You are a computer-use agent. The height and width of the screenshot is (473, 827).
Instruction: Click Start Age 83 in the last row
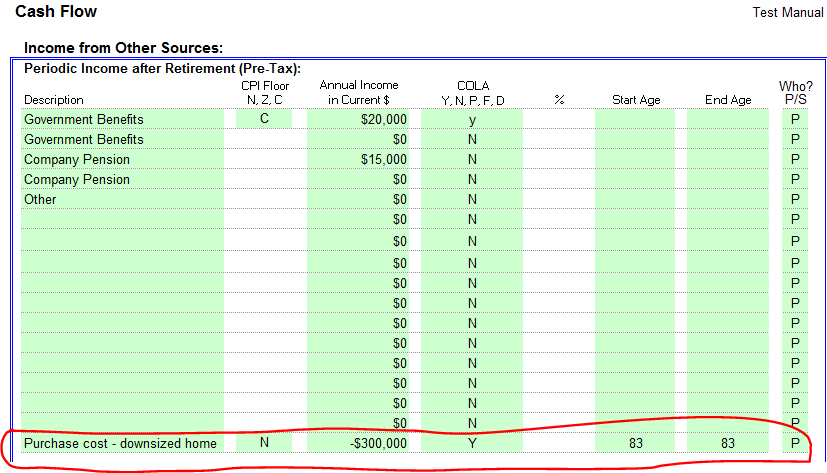(636, 443)
